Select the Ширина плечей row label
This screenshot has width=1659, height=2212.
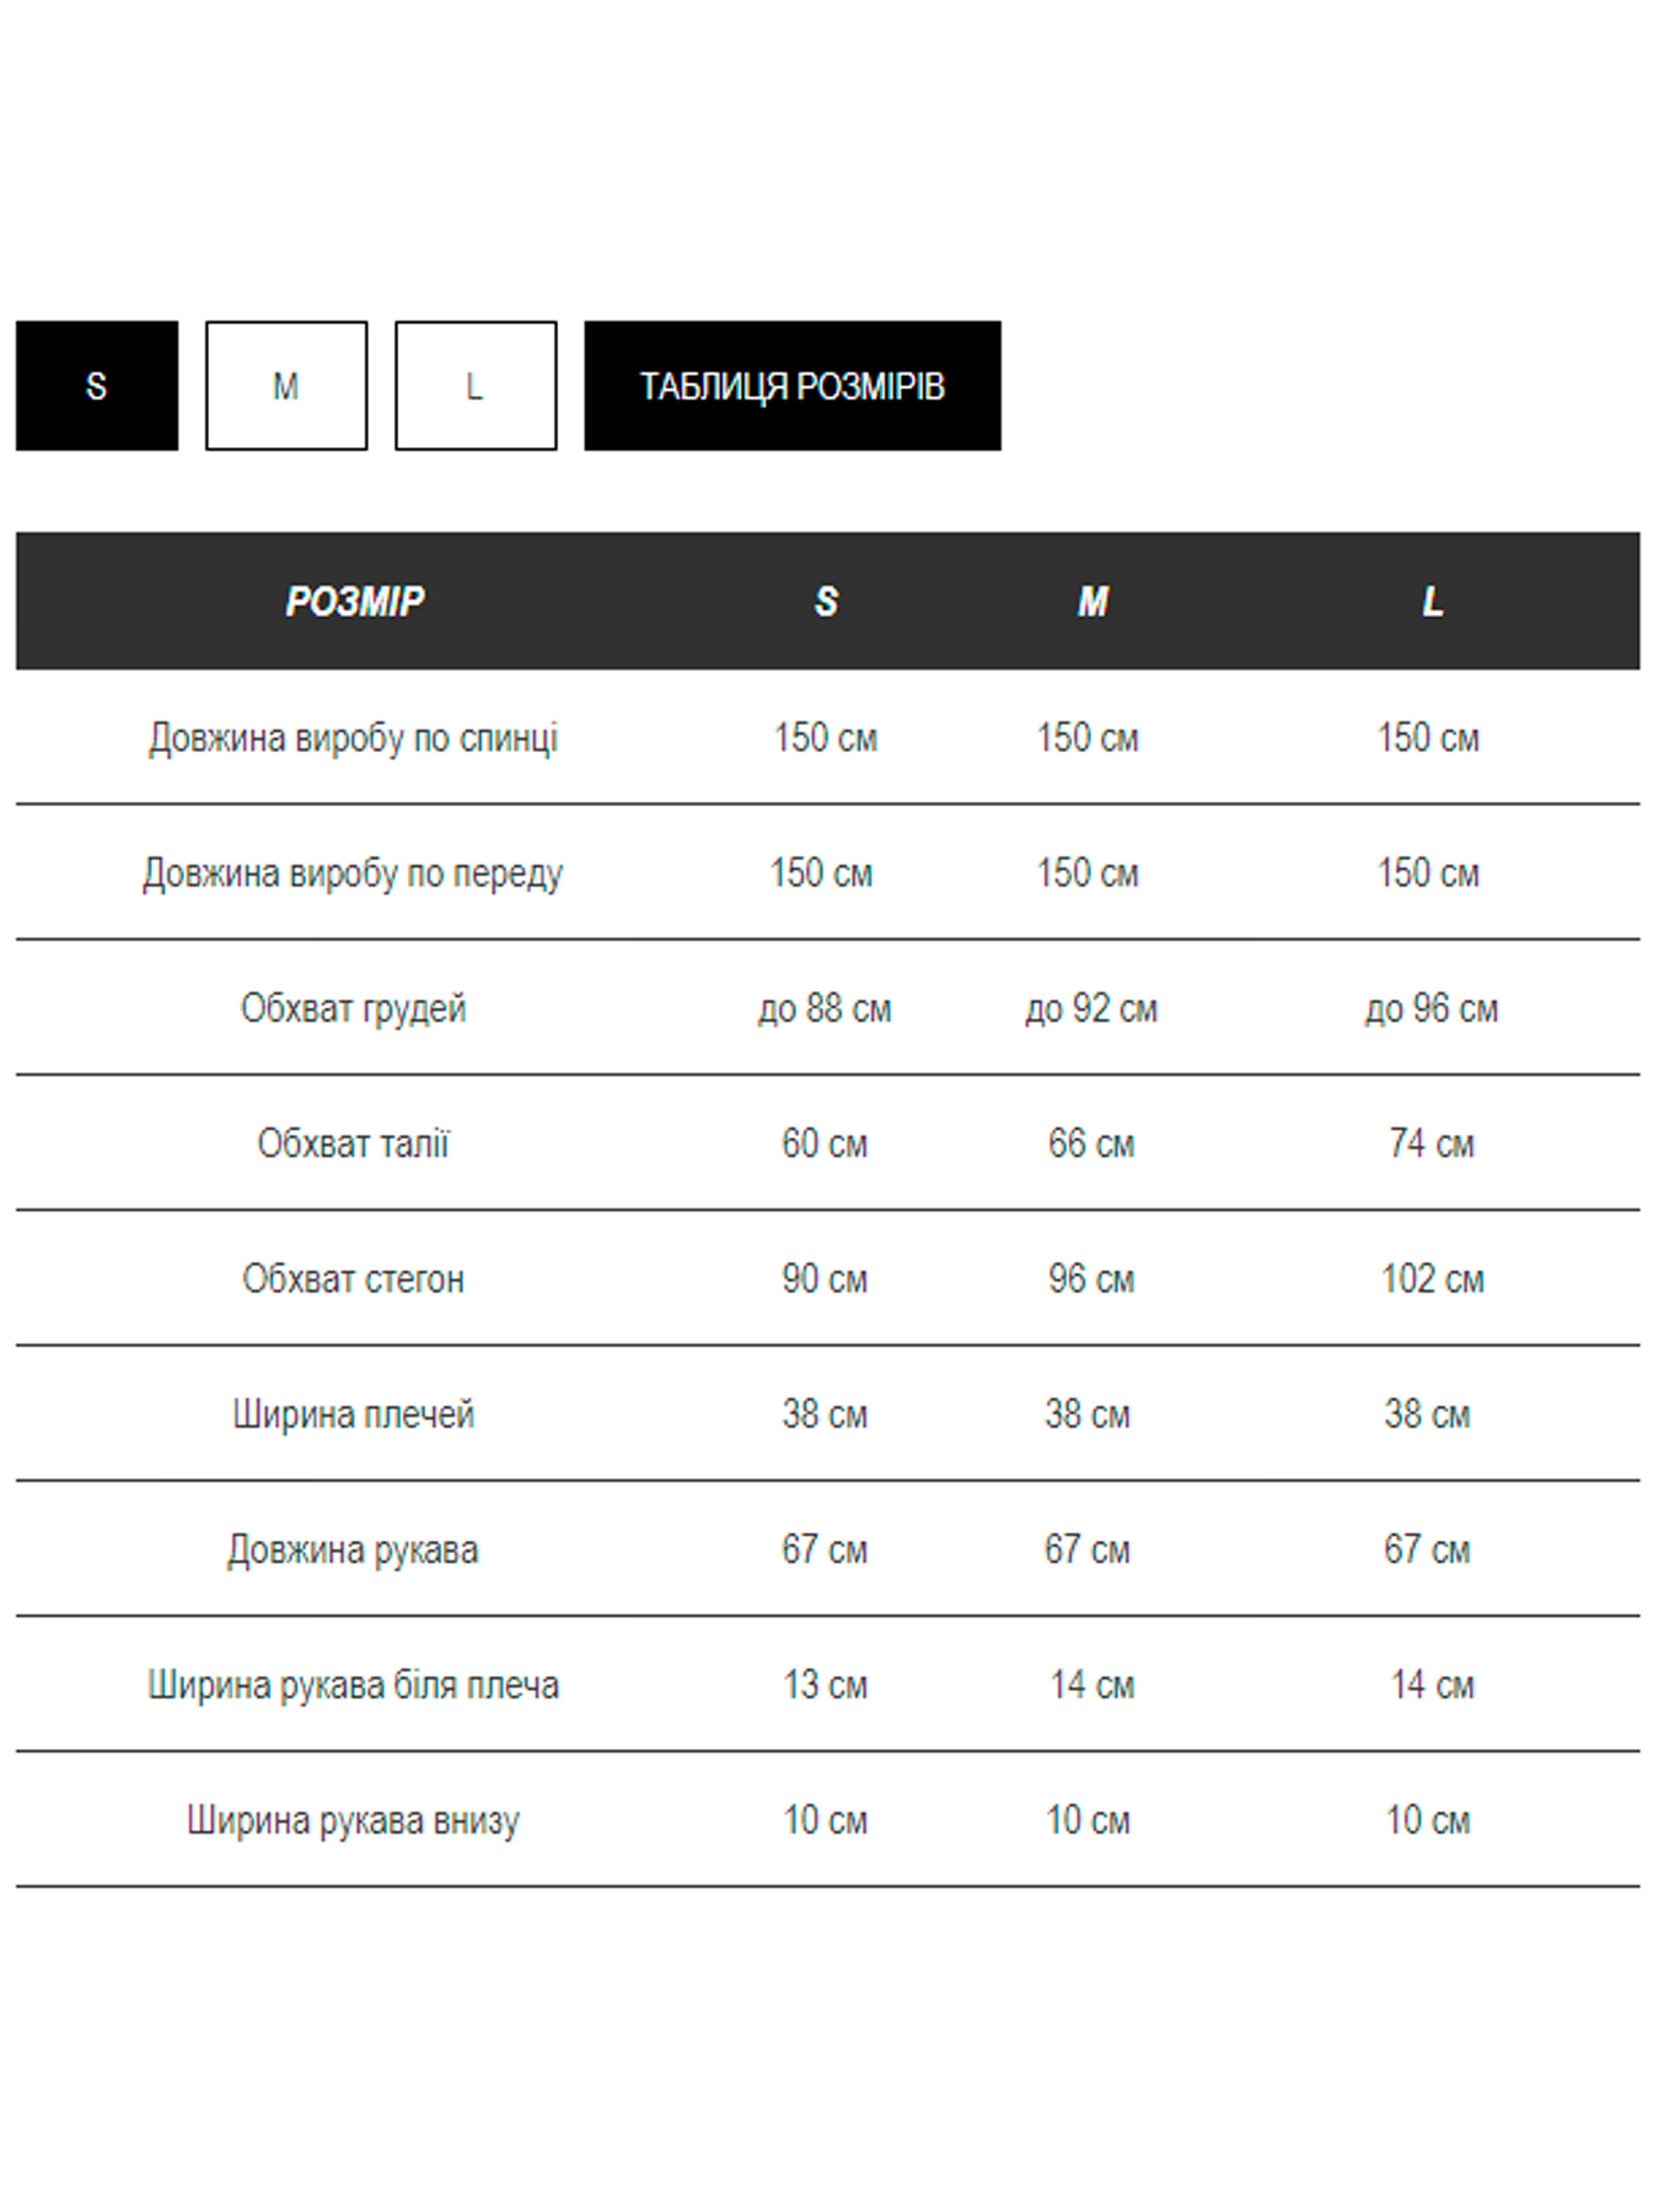click(353, 1415)
